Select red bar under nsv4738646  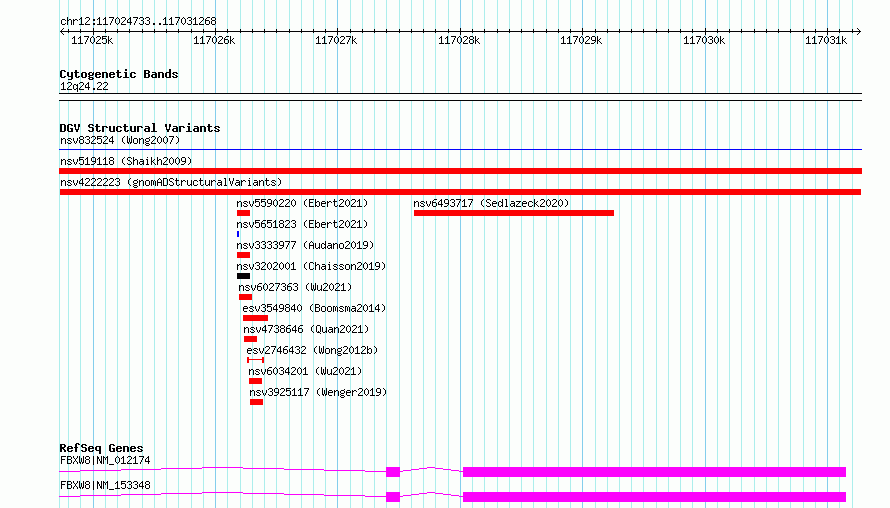pyautogui.click(x=250, y=339)
